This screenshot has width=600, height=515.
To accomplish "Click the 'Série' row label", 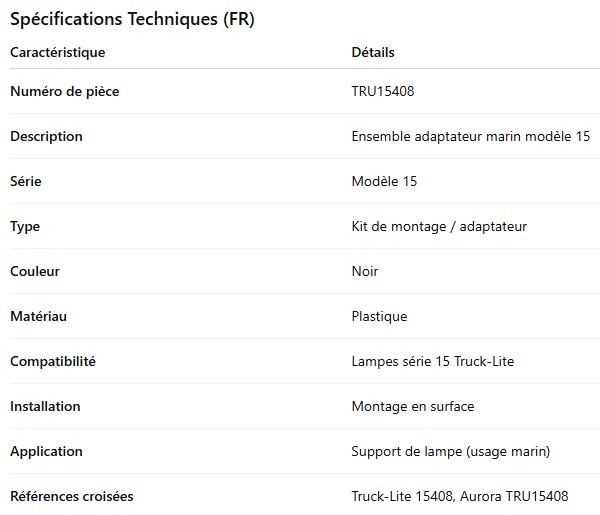I will [26, 181].
